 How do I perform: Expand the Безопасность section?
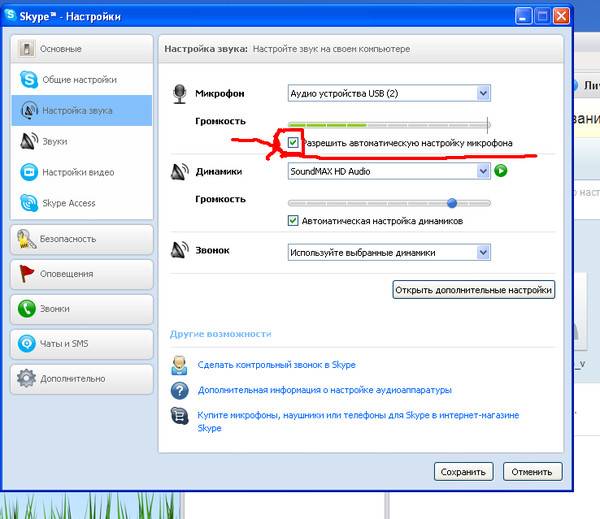pyautogui.click(x=82, y=239)
